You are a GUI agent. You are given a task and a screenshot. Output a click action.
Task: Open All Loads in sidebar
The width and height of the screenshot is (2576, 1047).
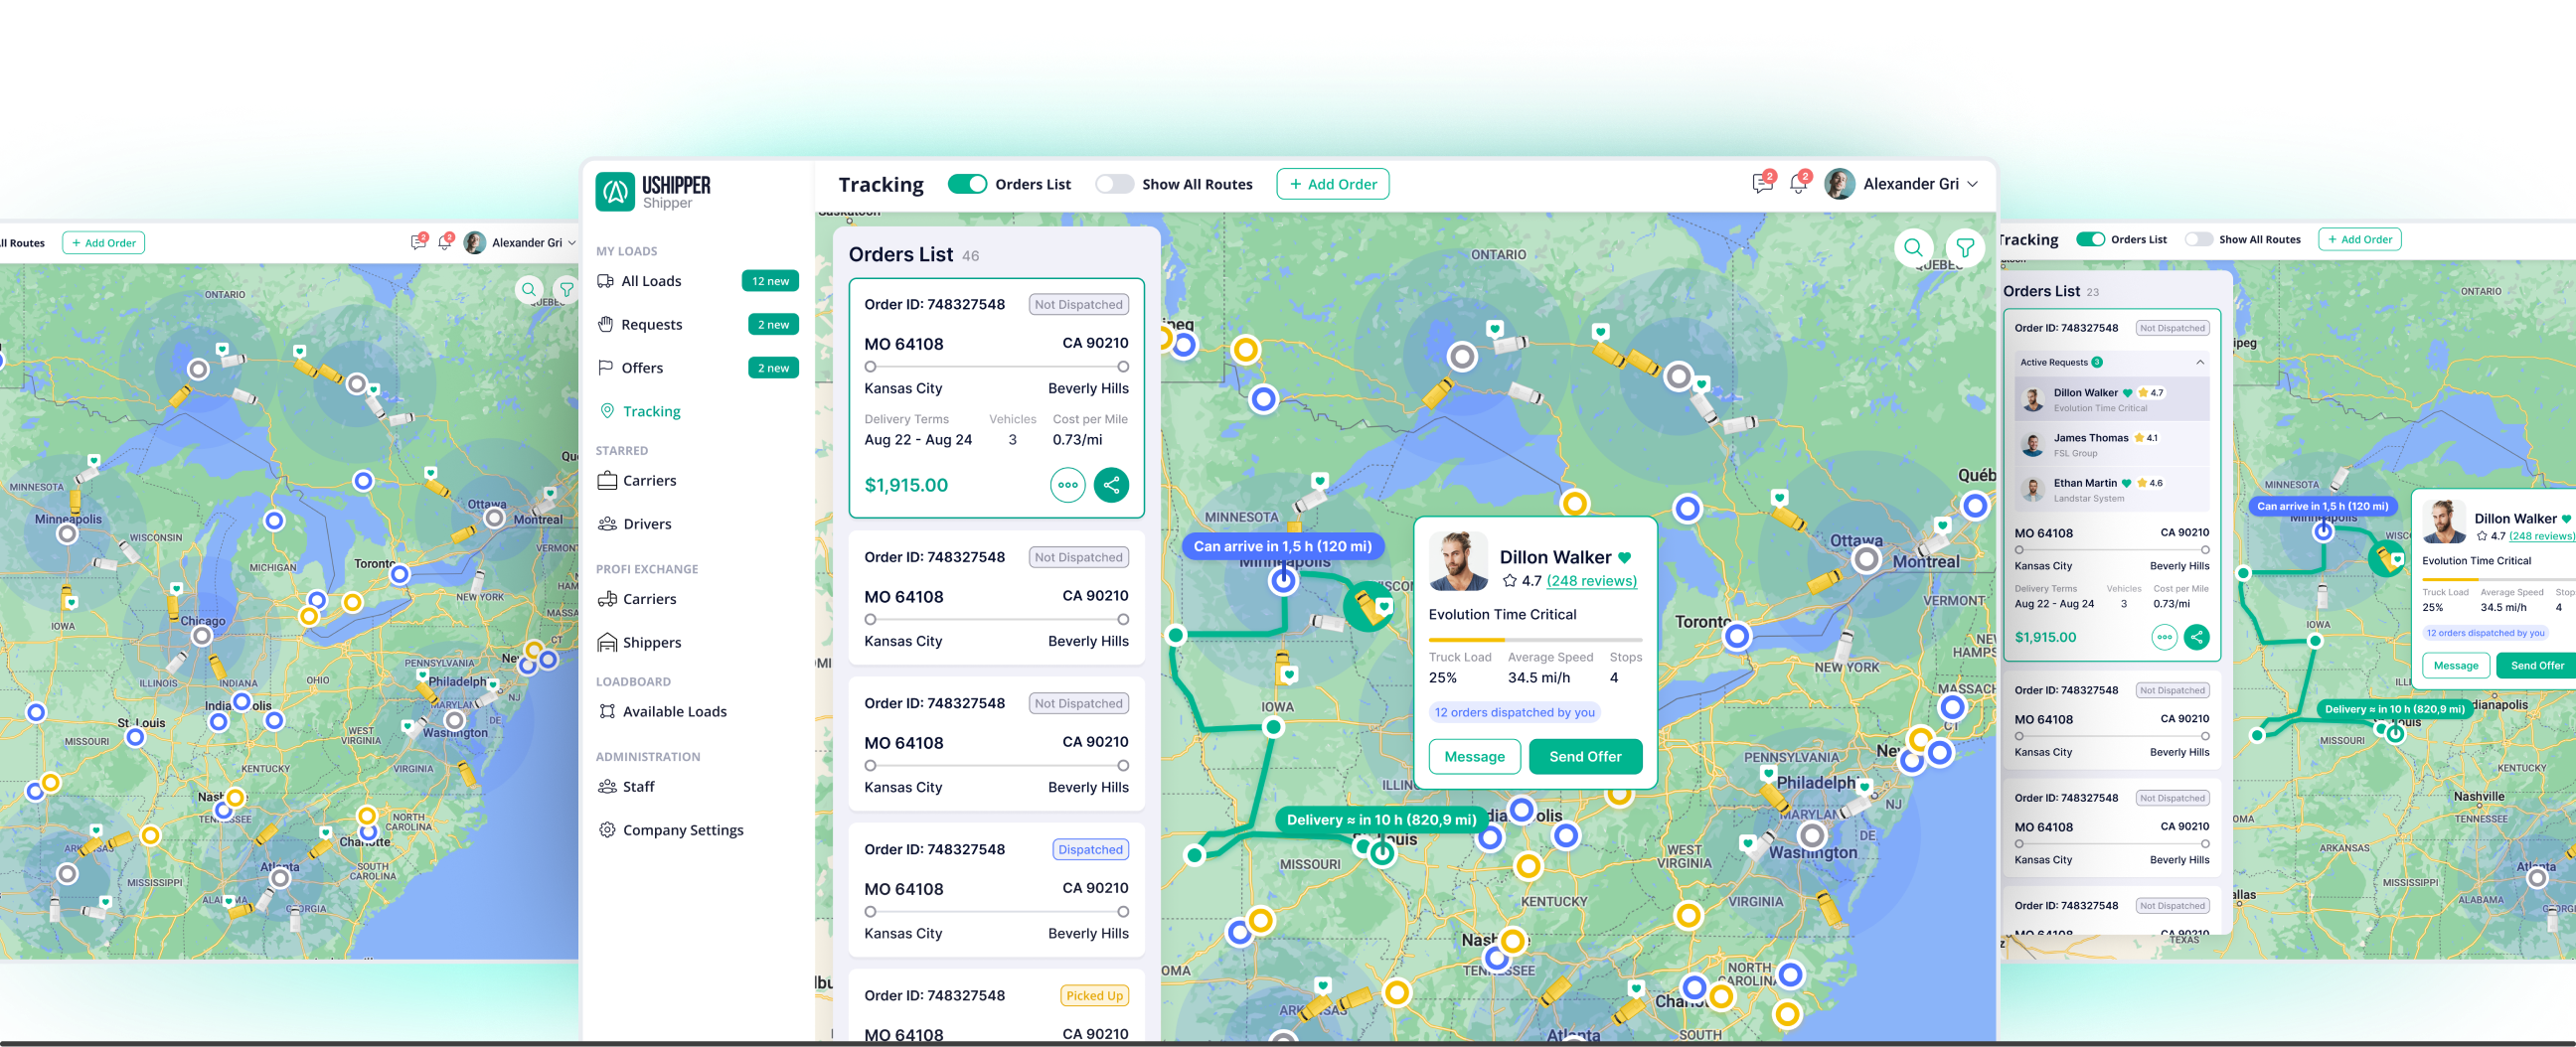click(x=651, y=281)
